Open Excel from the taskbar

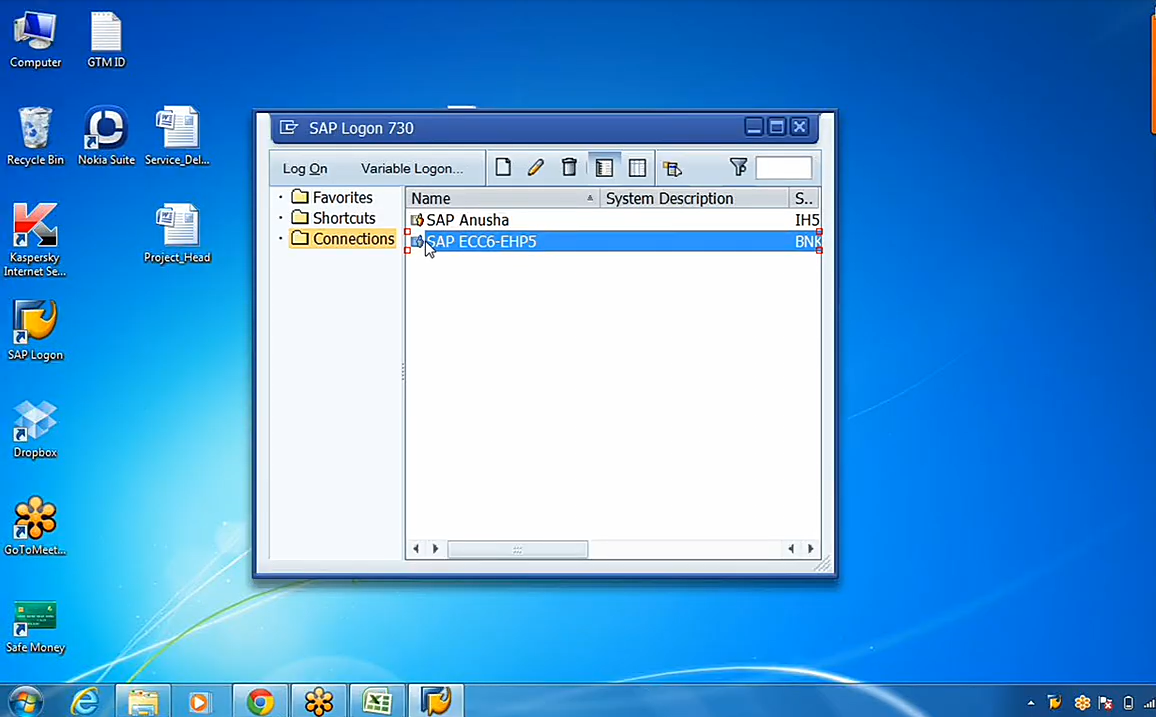[x=377, y=702]
